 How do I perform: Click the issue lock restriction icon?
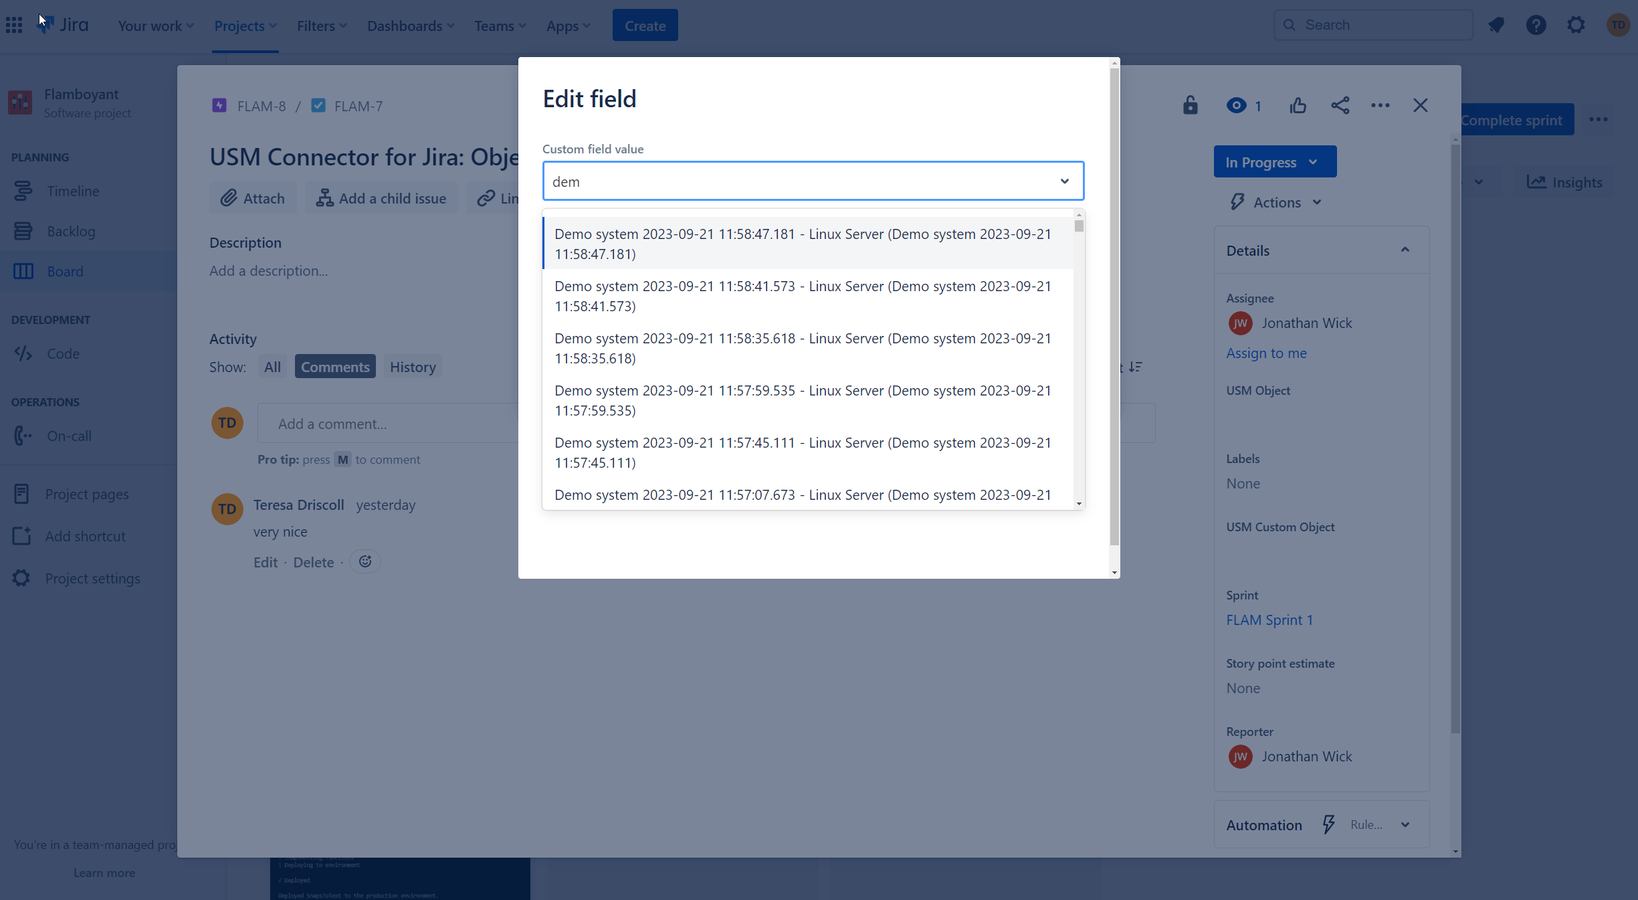(1190, 105)
